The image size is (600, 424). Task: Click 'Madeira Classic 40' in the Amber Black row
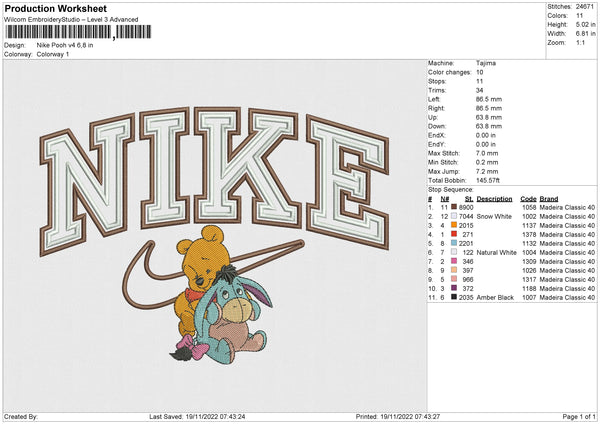click(567, 297)
